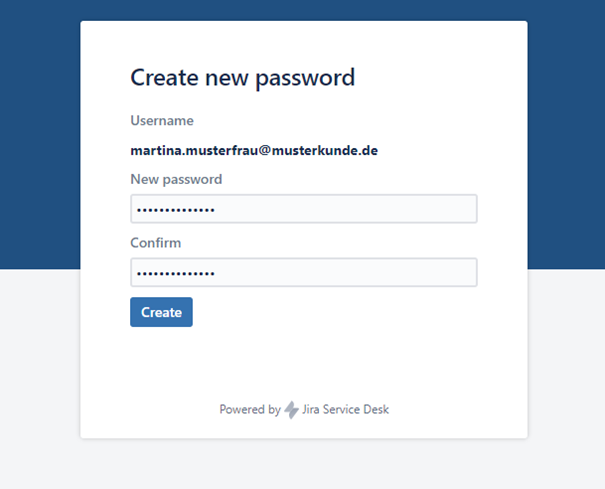
Task: Place cursor on masked dots in Confirm field
Action: point(176,274)
